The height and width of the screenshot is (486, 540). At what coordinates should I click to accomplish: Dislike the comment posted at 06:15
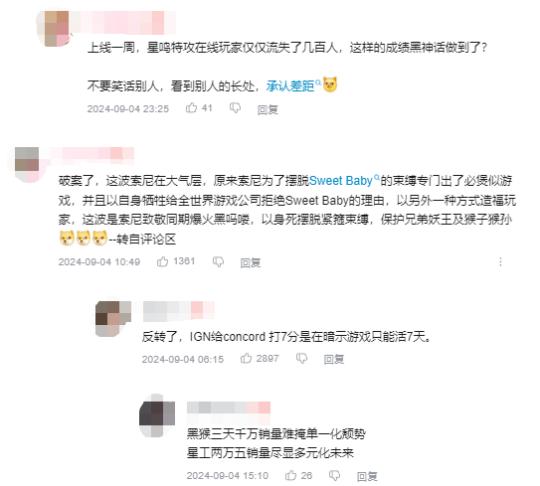pyautogui.click(x=302, y=359)
